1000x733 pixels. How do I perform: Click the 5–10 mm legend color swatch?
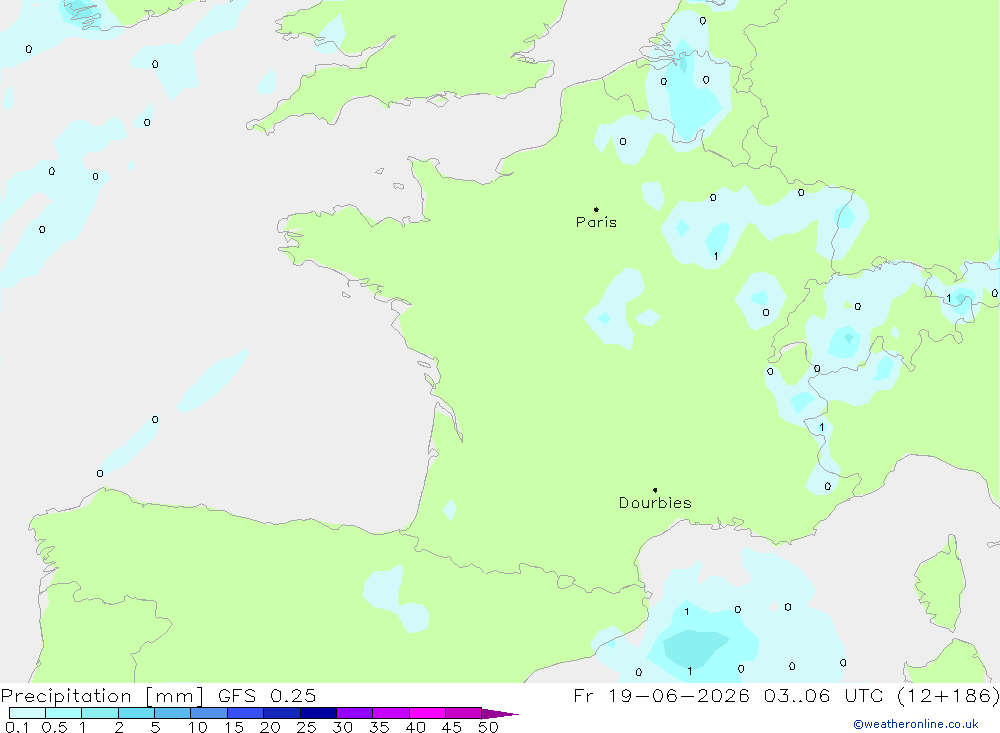[173, 713]
